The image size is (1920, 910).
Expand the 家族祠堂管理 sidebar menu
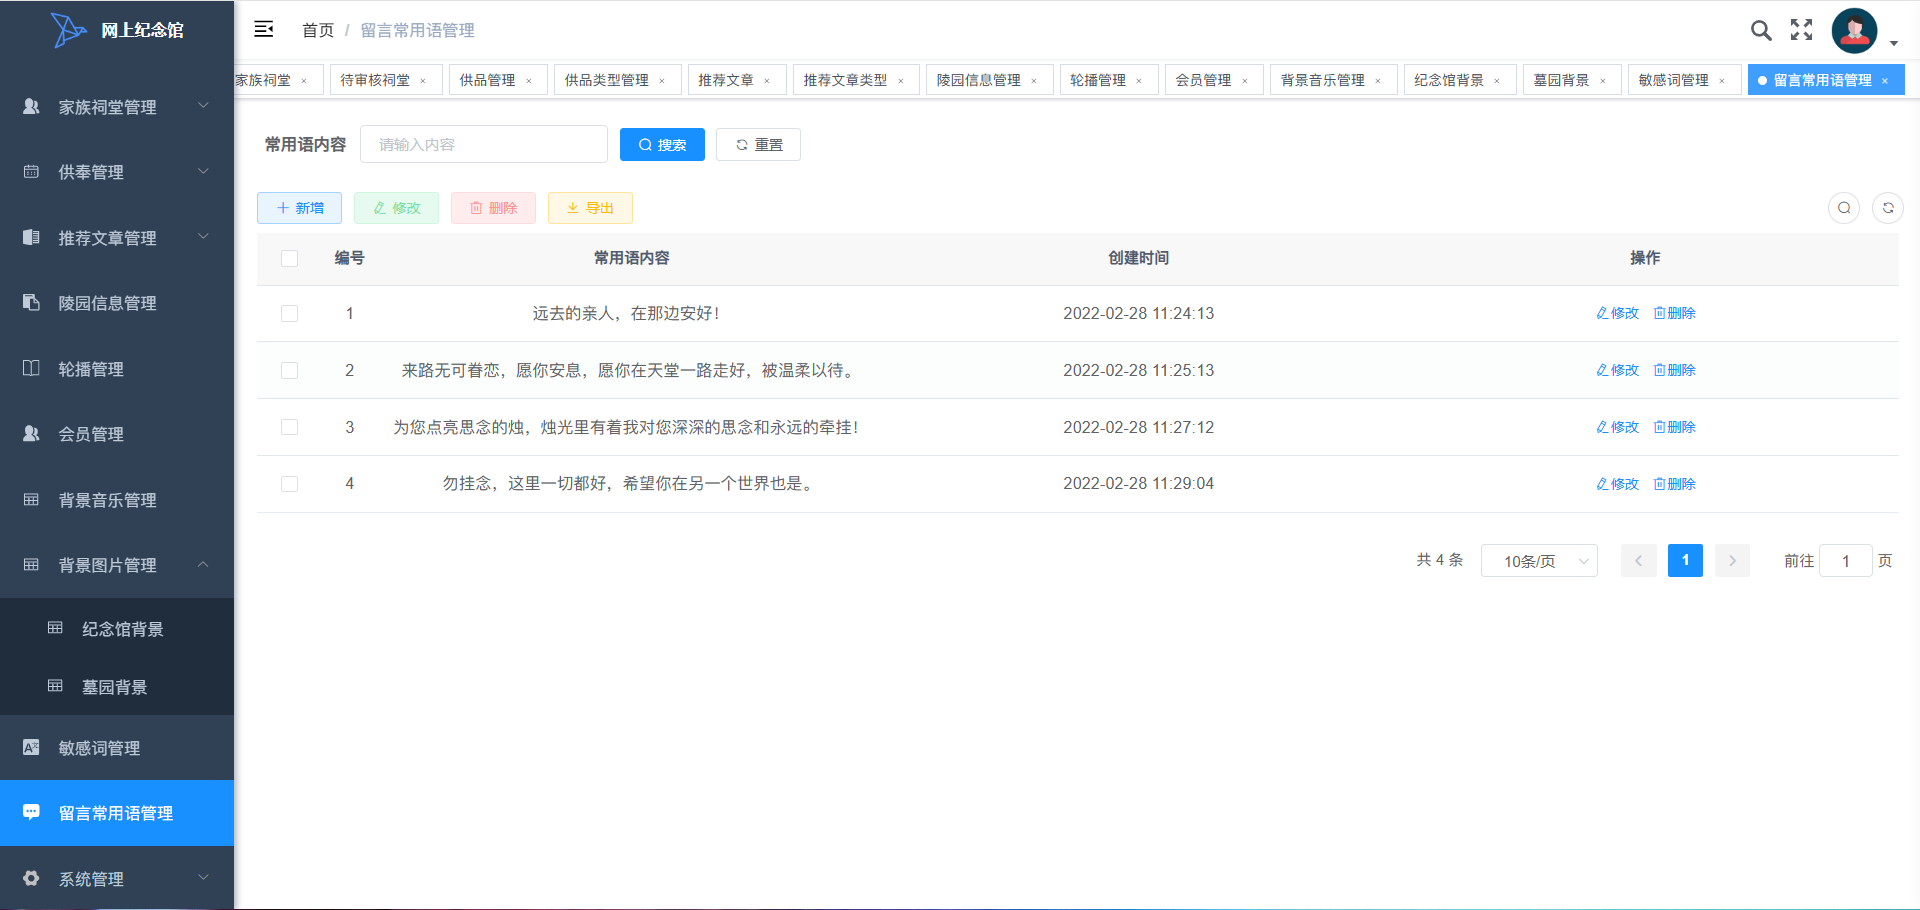click(x=117, y=106)
